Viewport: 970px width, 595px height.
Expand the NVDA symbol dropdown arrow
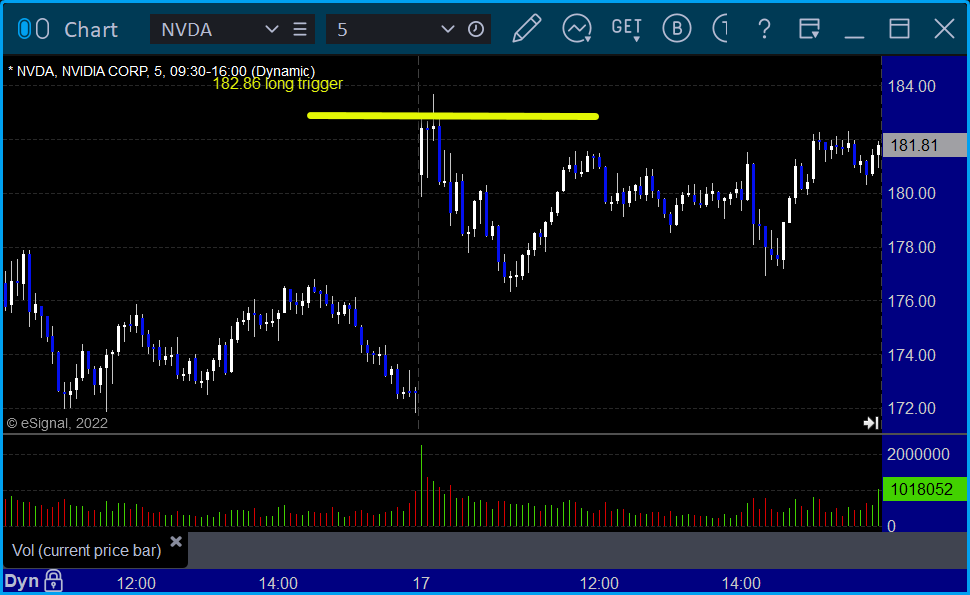(272, 29)
